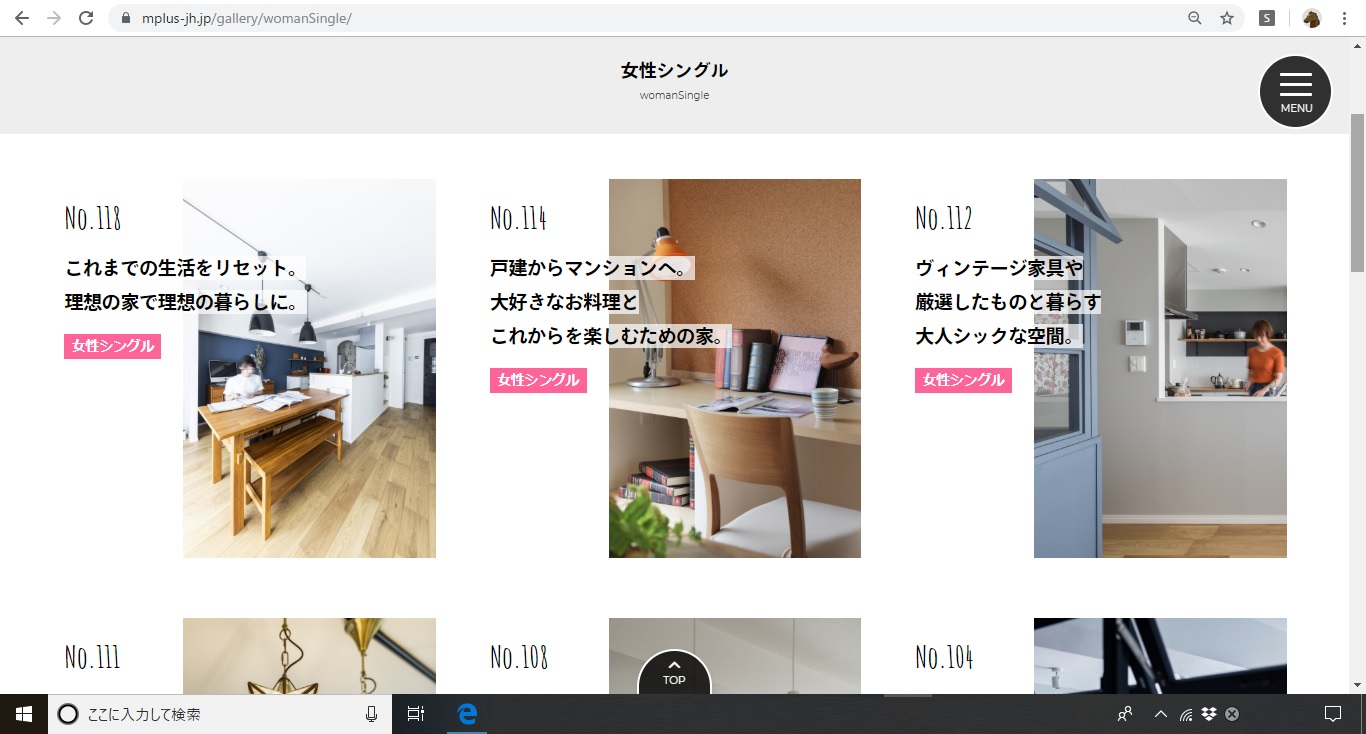View site information via the lock icon

[x=125, y=18]
